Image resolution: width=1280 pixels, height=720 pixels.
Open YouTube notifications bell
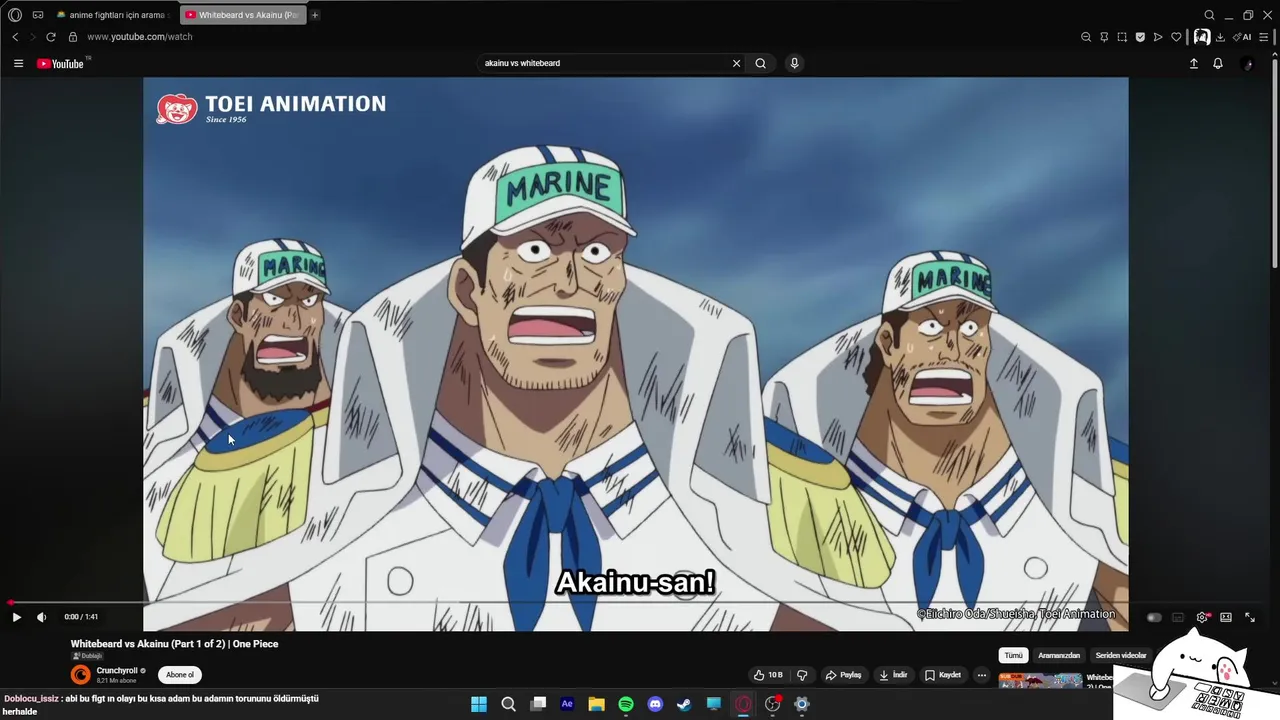point(1218,63)
